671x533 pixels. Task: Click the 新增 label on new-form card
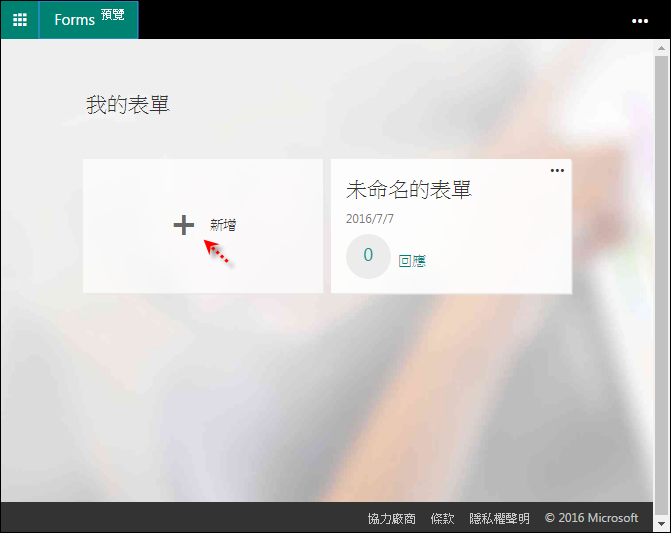(x=223, y=225)
